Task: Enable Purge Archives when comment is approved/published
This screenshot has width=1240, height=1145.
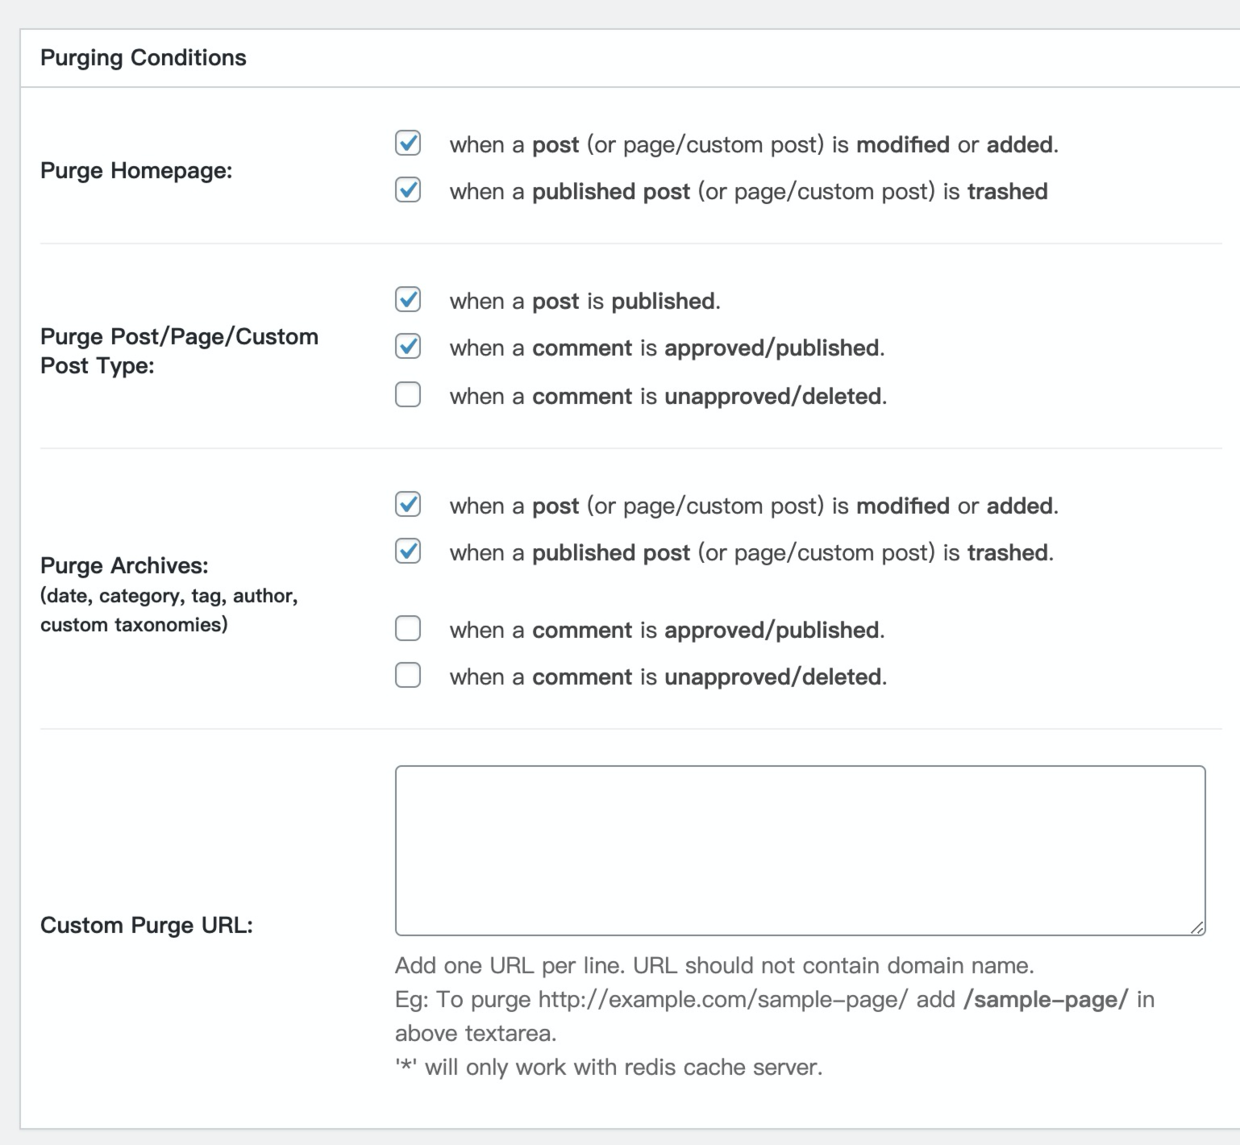Action: [408, 628]
